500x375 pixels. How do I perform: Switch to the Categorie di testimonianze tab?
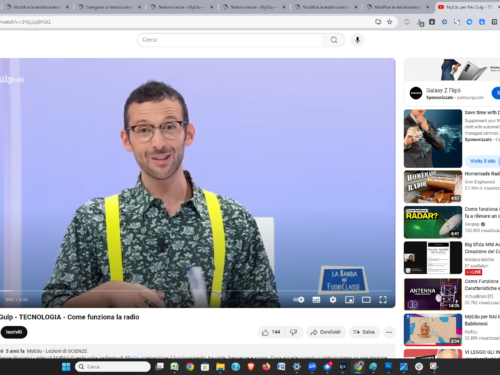[109, 7]
